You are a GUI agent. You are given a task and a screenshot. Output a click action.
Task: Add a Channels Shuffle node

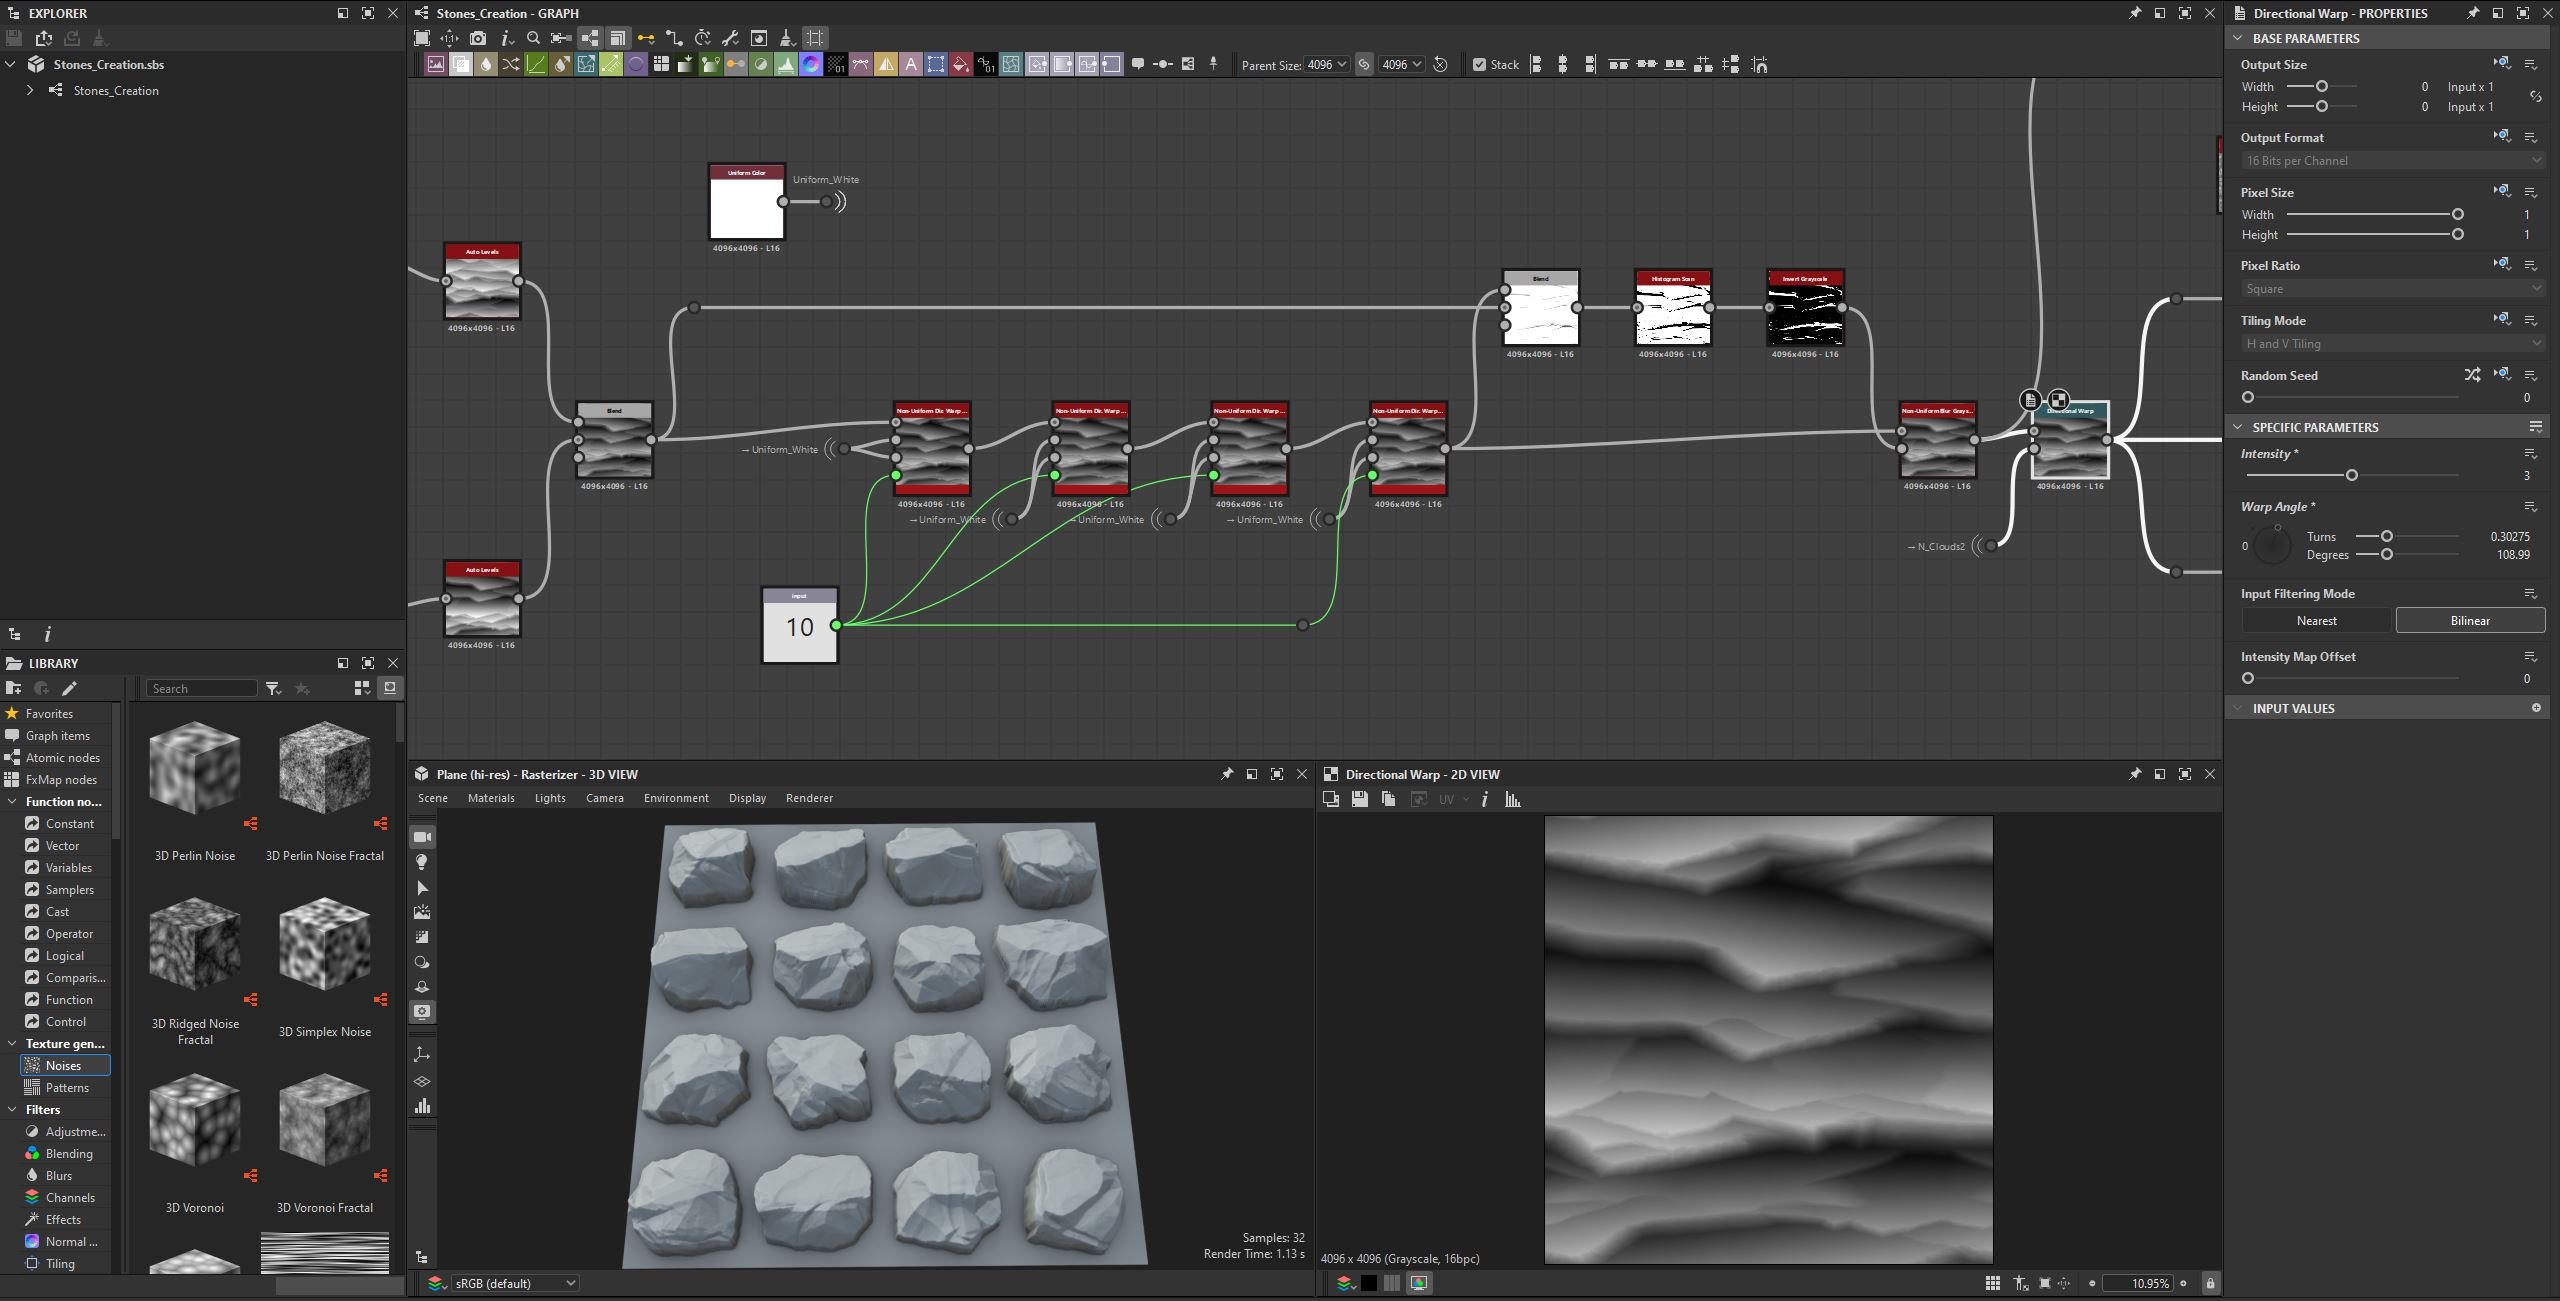click(x=511, y=65)
